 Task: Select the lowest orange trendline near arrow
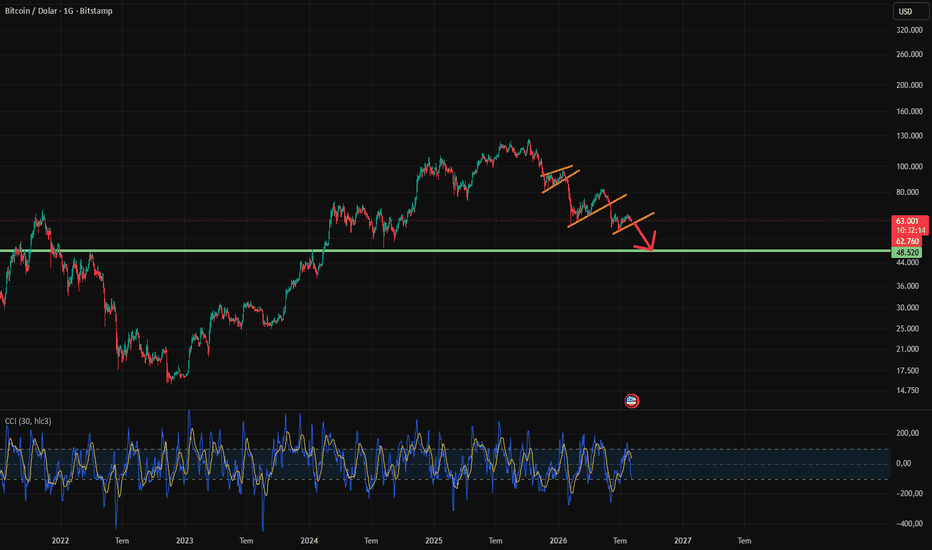point(634,223)
